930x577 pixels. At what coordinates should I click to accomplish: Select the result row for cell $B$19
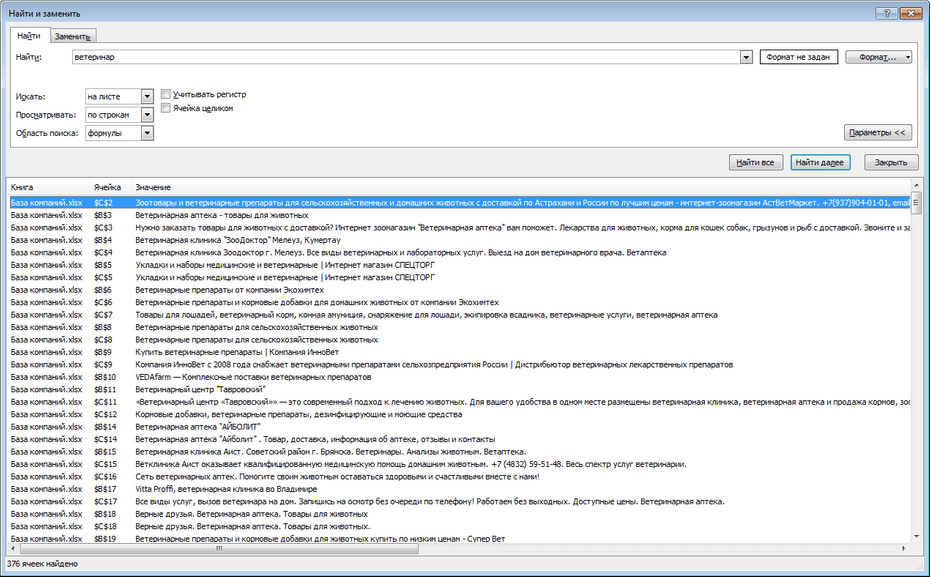coord(459,538)
